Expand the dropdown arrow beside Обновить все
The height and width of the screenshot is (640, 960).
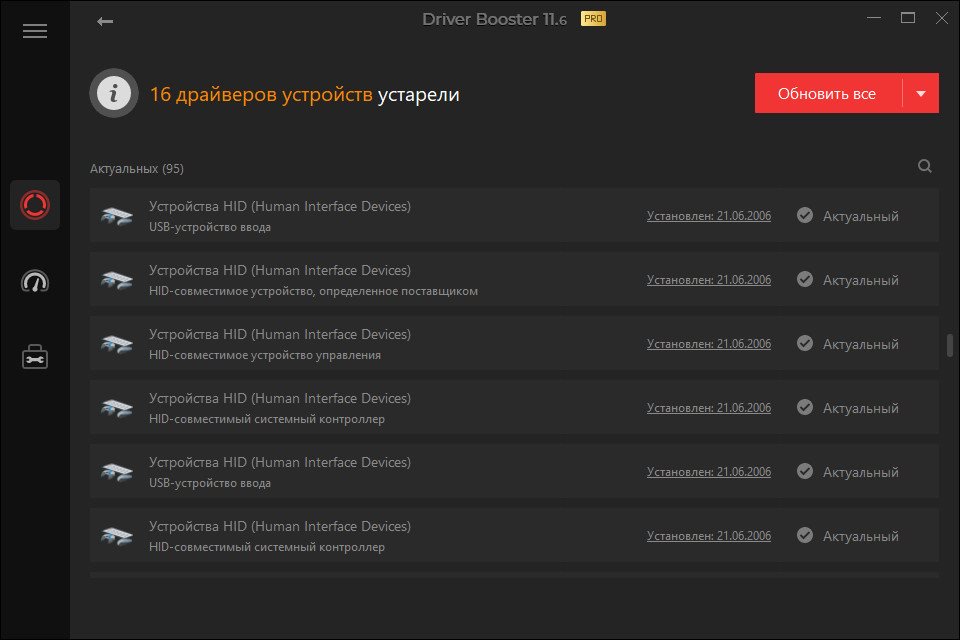pos(921,93)
